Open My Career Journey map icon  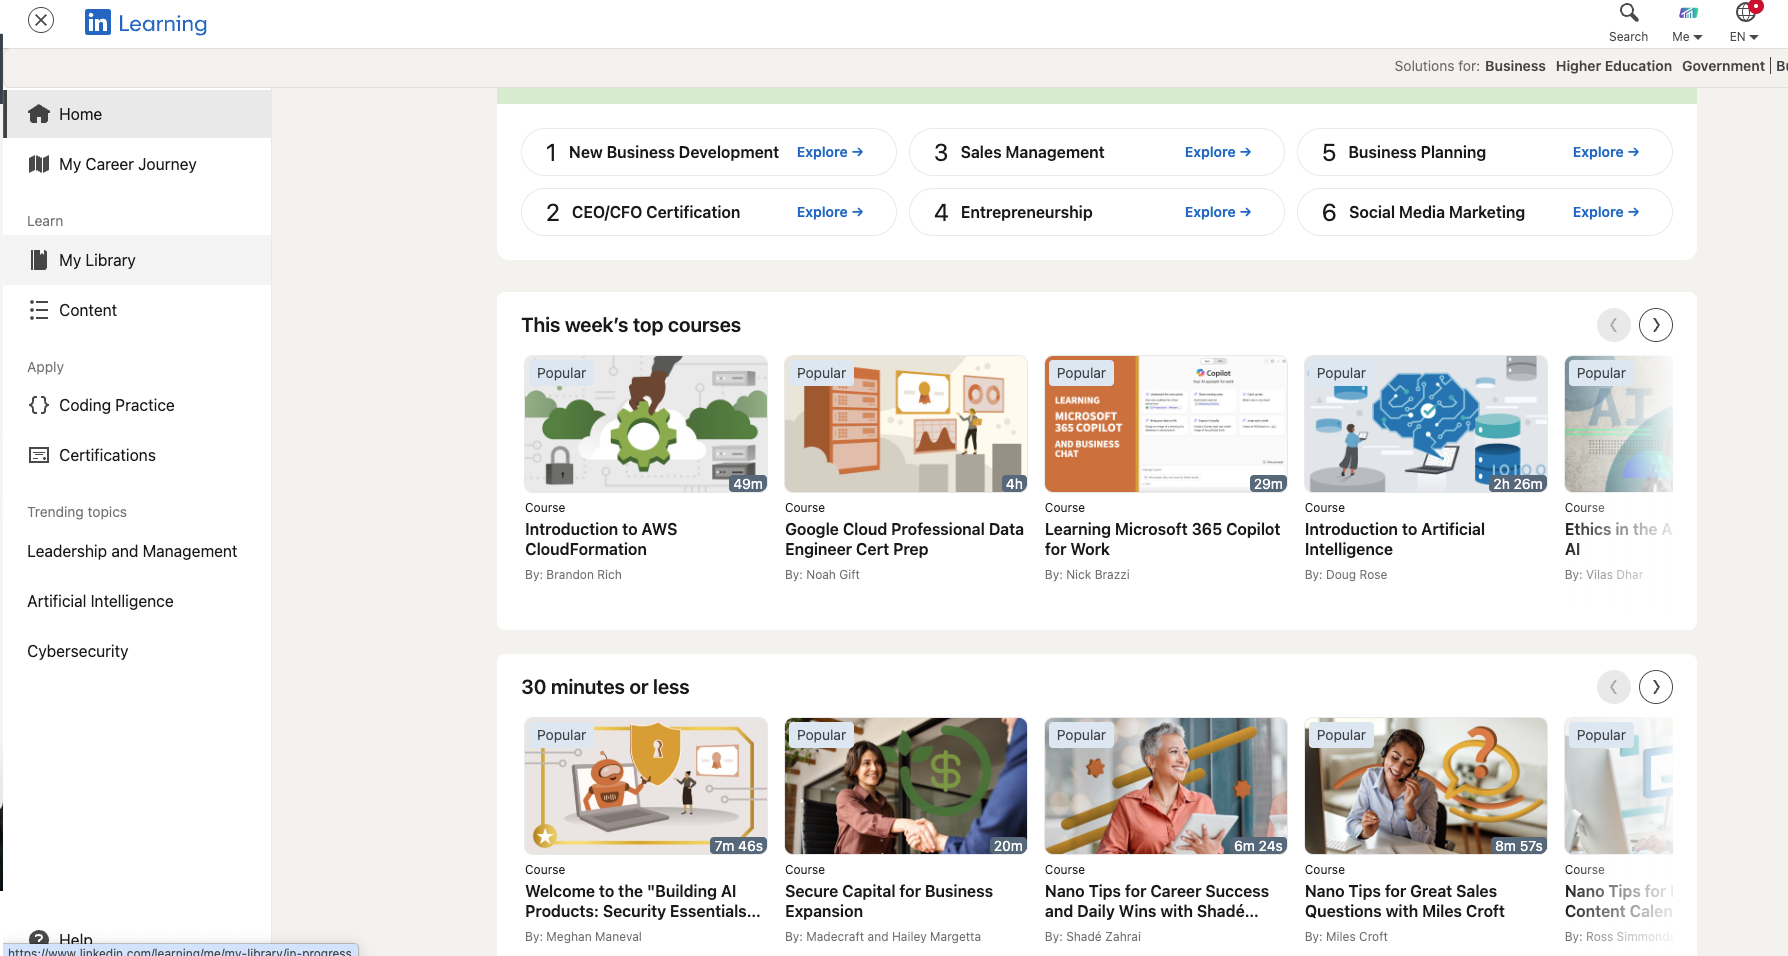[x=39, y=164]
